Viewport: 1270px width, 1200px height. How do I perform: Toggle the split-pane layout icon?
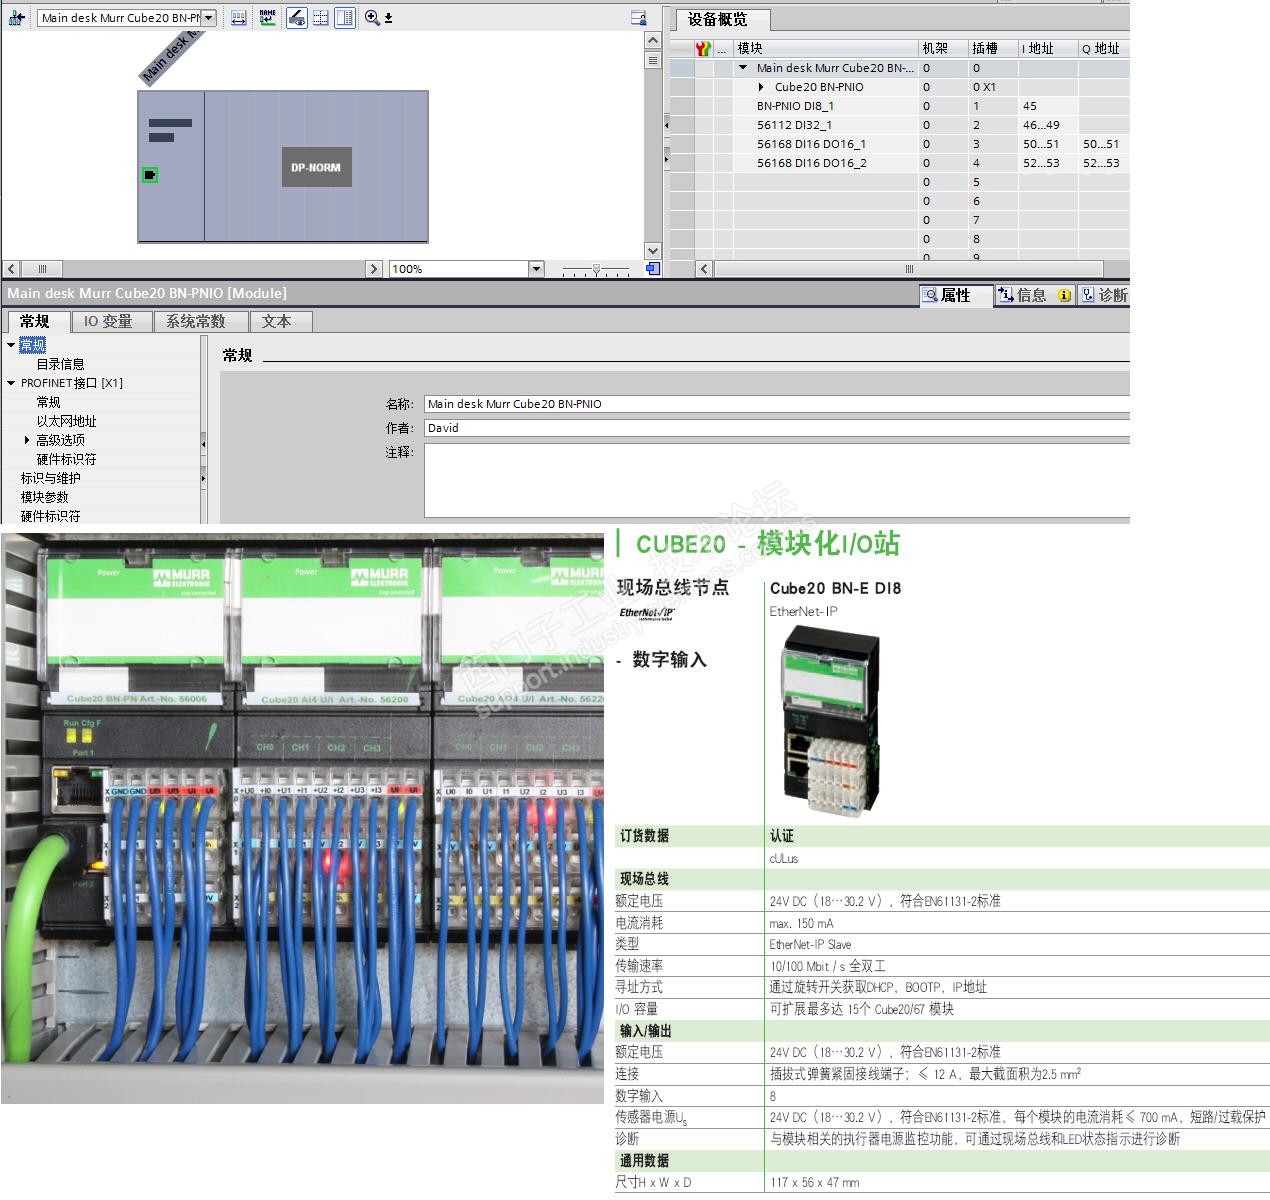pos(344,18)
